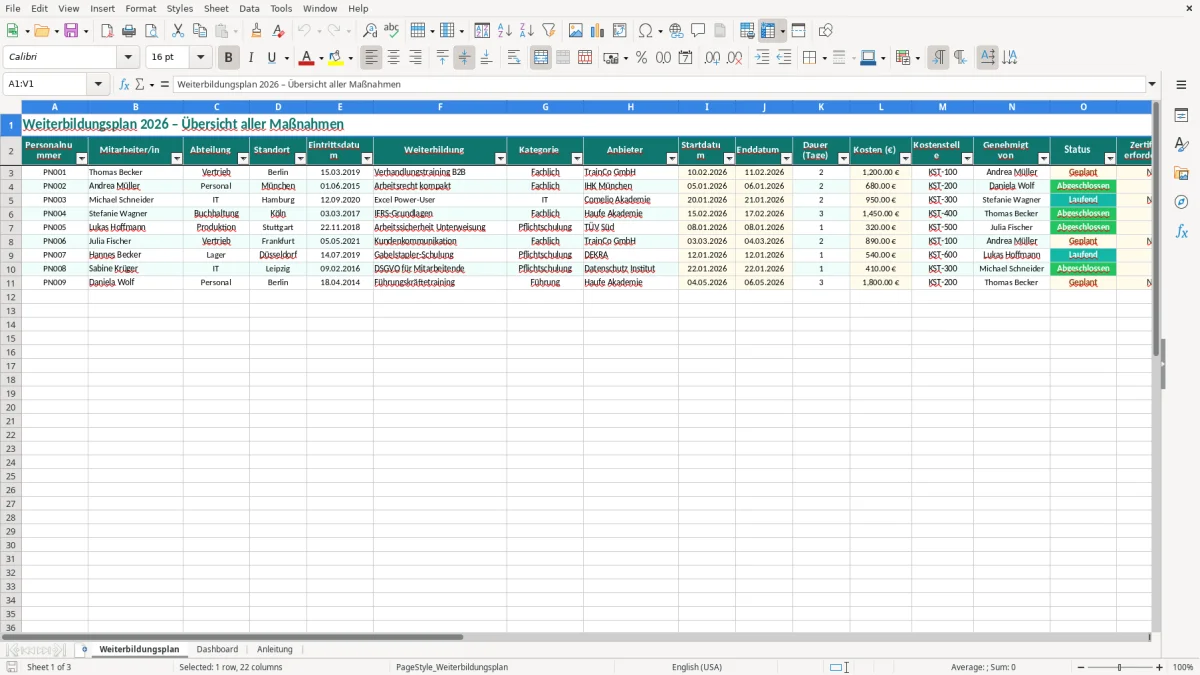Click the 100% zoom level
Screen dimensions: 1200x675
tap(1183, 667)
